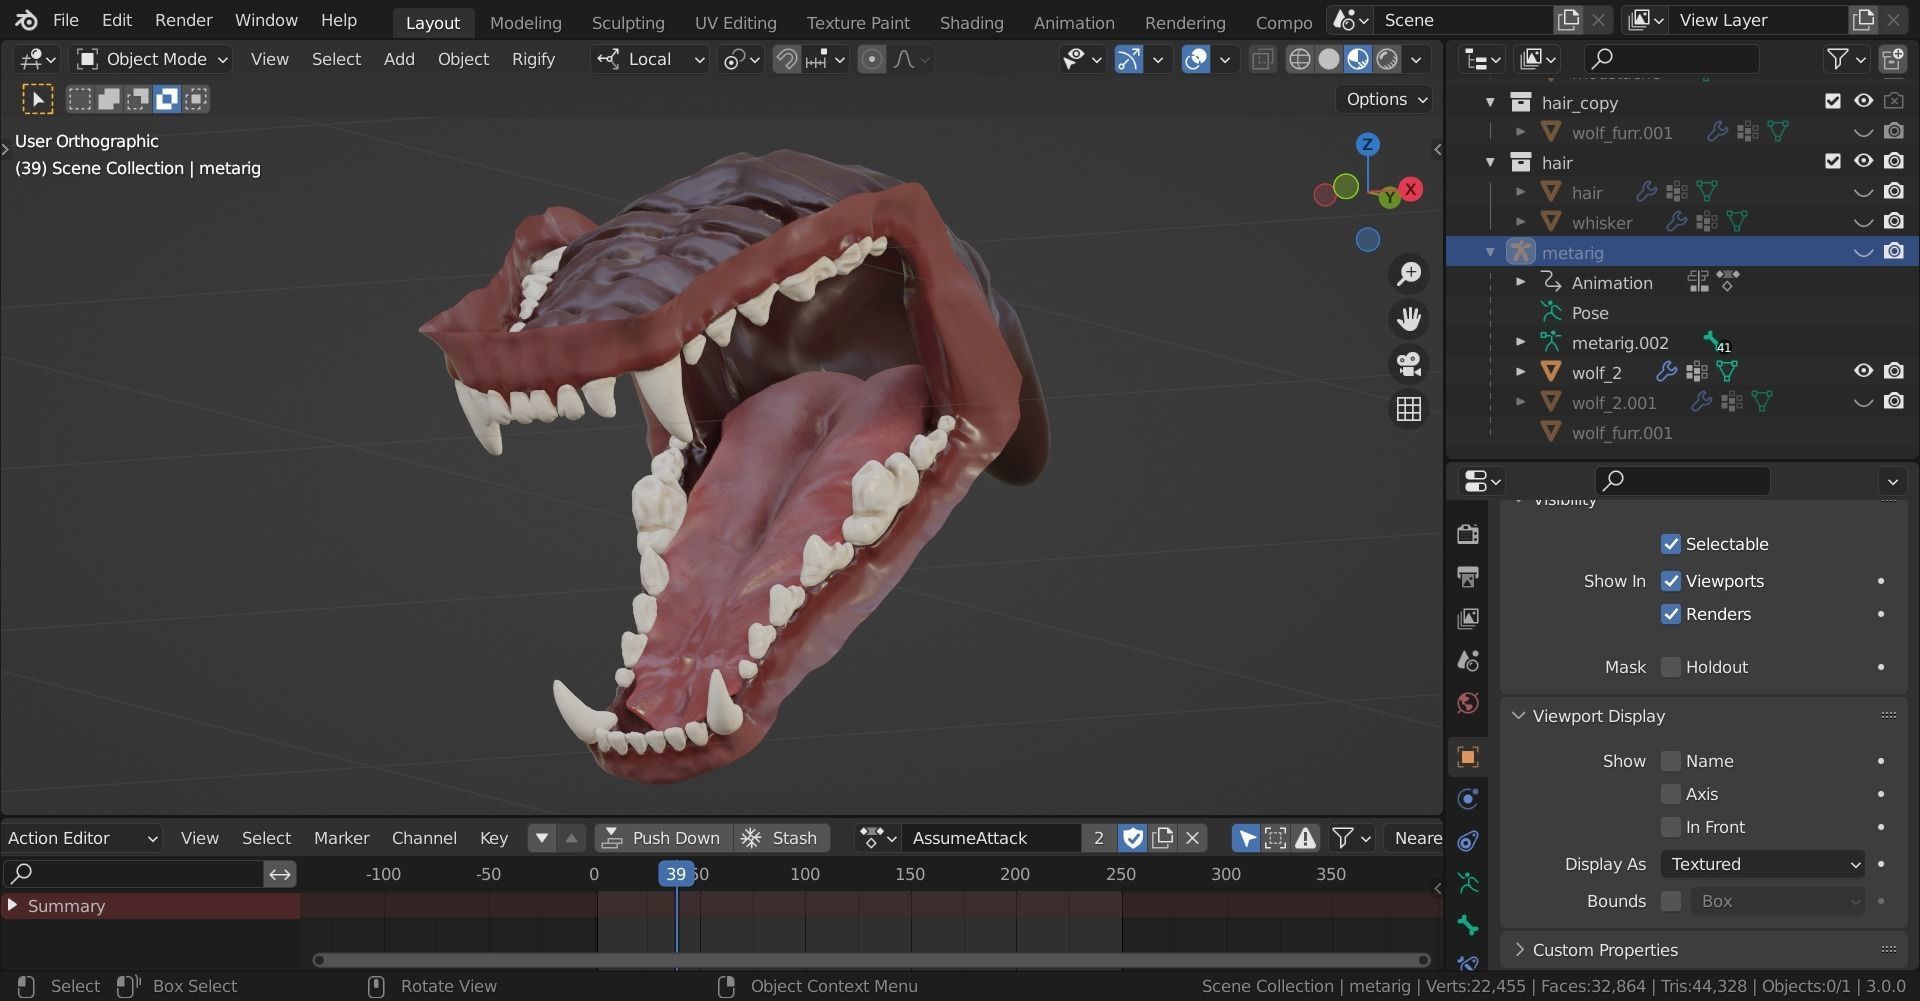Select solid viewport shading
Image resolution: width=1920 pixels, height=1001 pixels.
point(1328,60)
